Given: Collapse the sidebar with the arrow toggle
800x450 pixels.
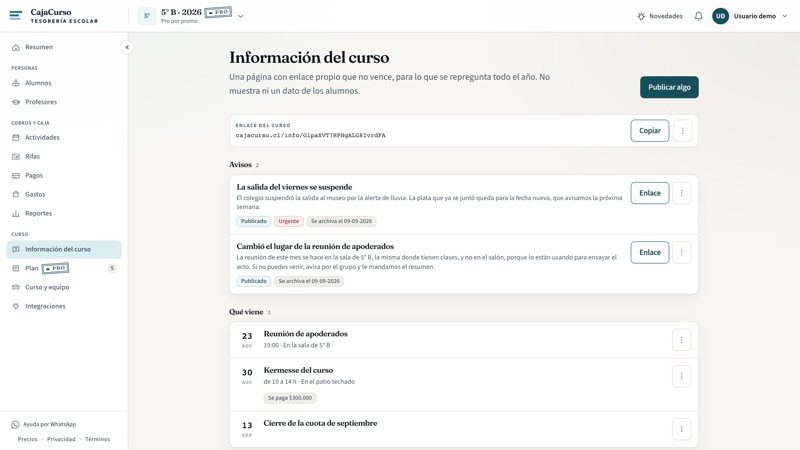Looking at the screenshot, I should tap(127, 47).
